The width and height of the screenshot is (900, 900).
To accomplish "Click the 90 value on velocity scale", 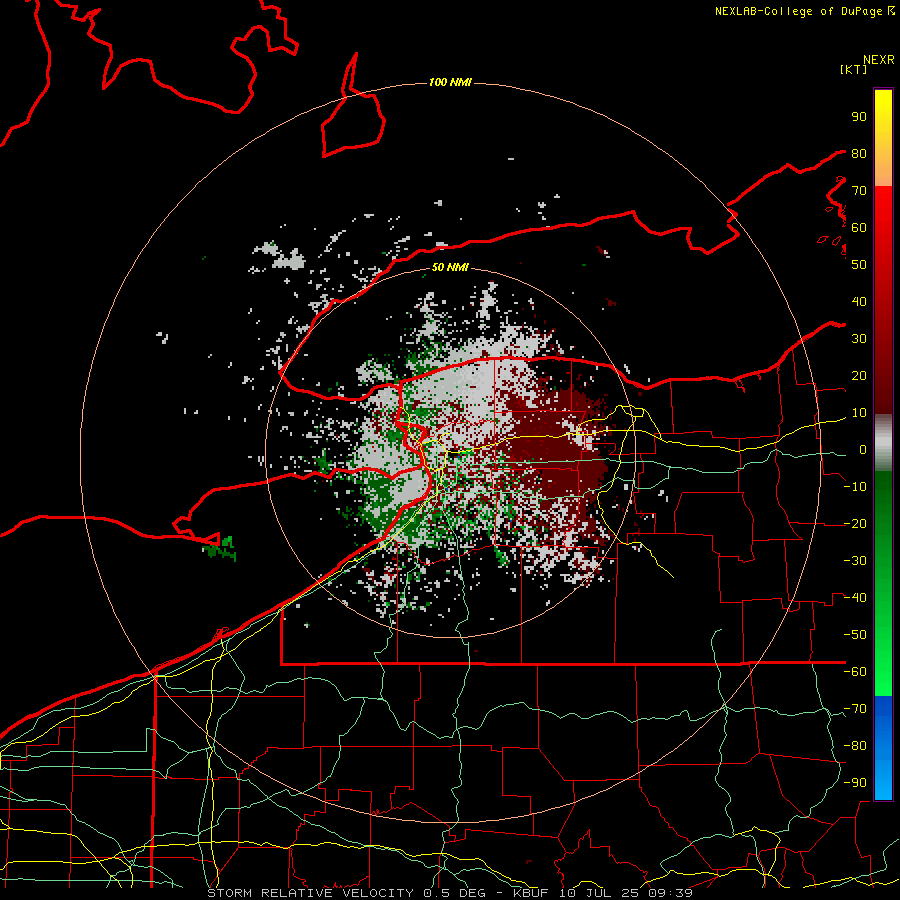I will [x=859, y=117].
